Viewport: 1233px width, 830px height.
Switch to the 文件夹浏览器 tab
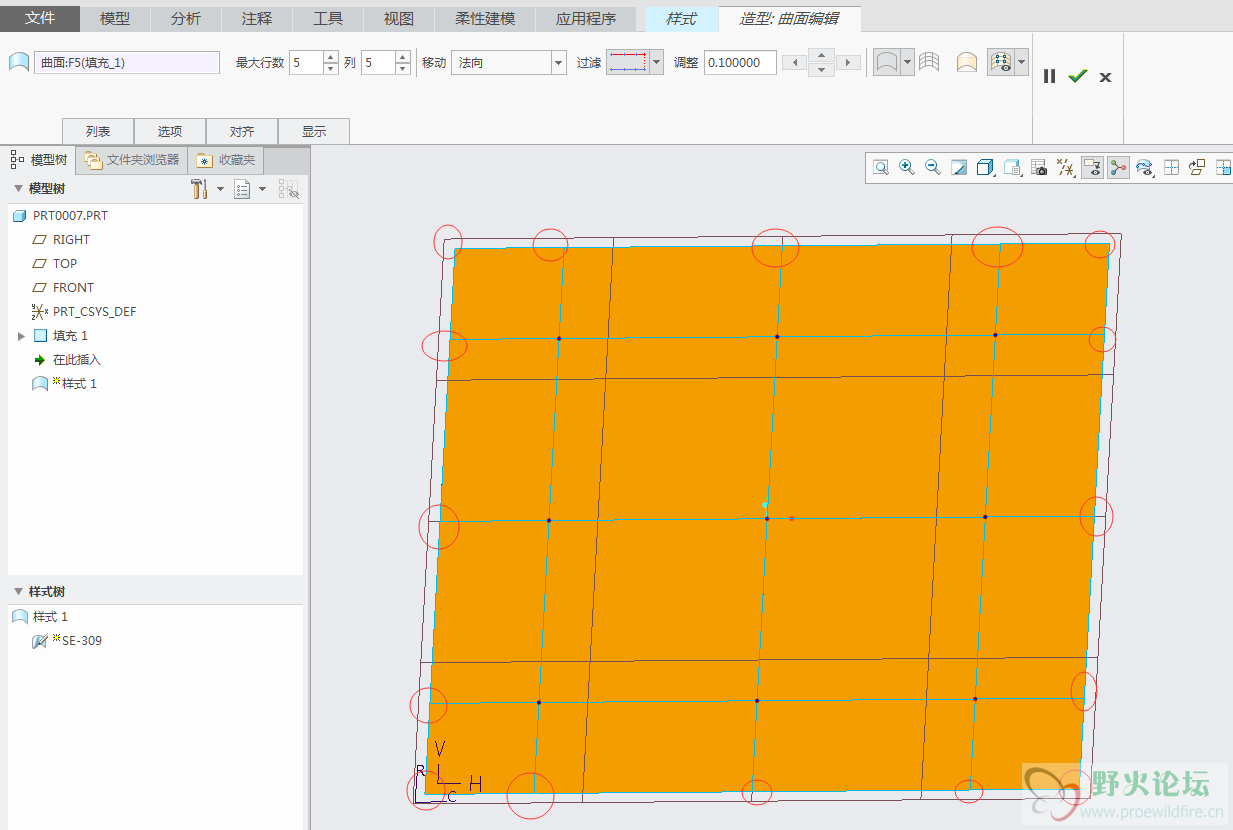tap(133, 160)
